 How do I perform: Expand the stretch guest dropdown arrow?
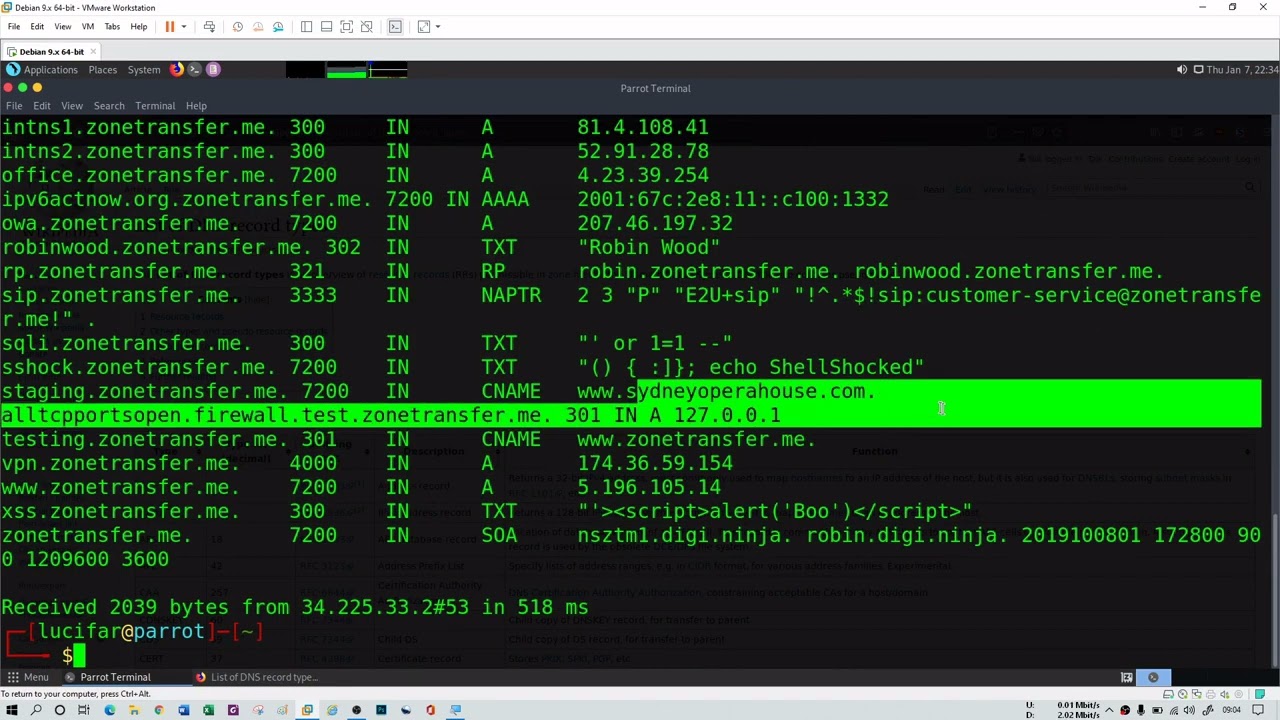[x=437, y=26]
